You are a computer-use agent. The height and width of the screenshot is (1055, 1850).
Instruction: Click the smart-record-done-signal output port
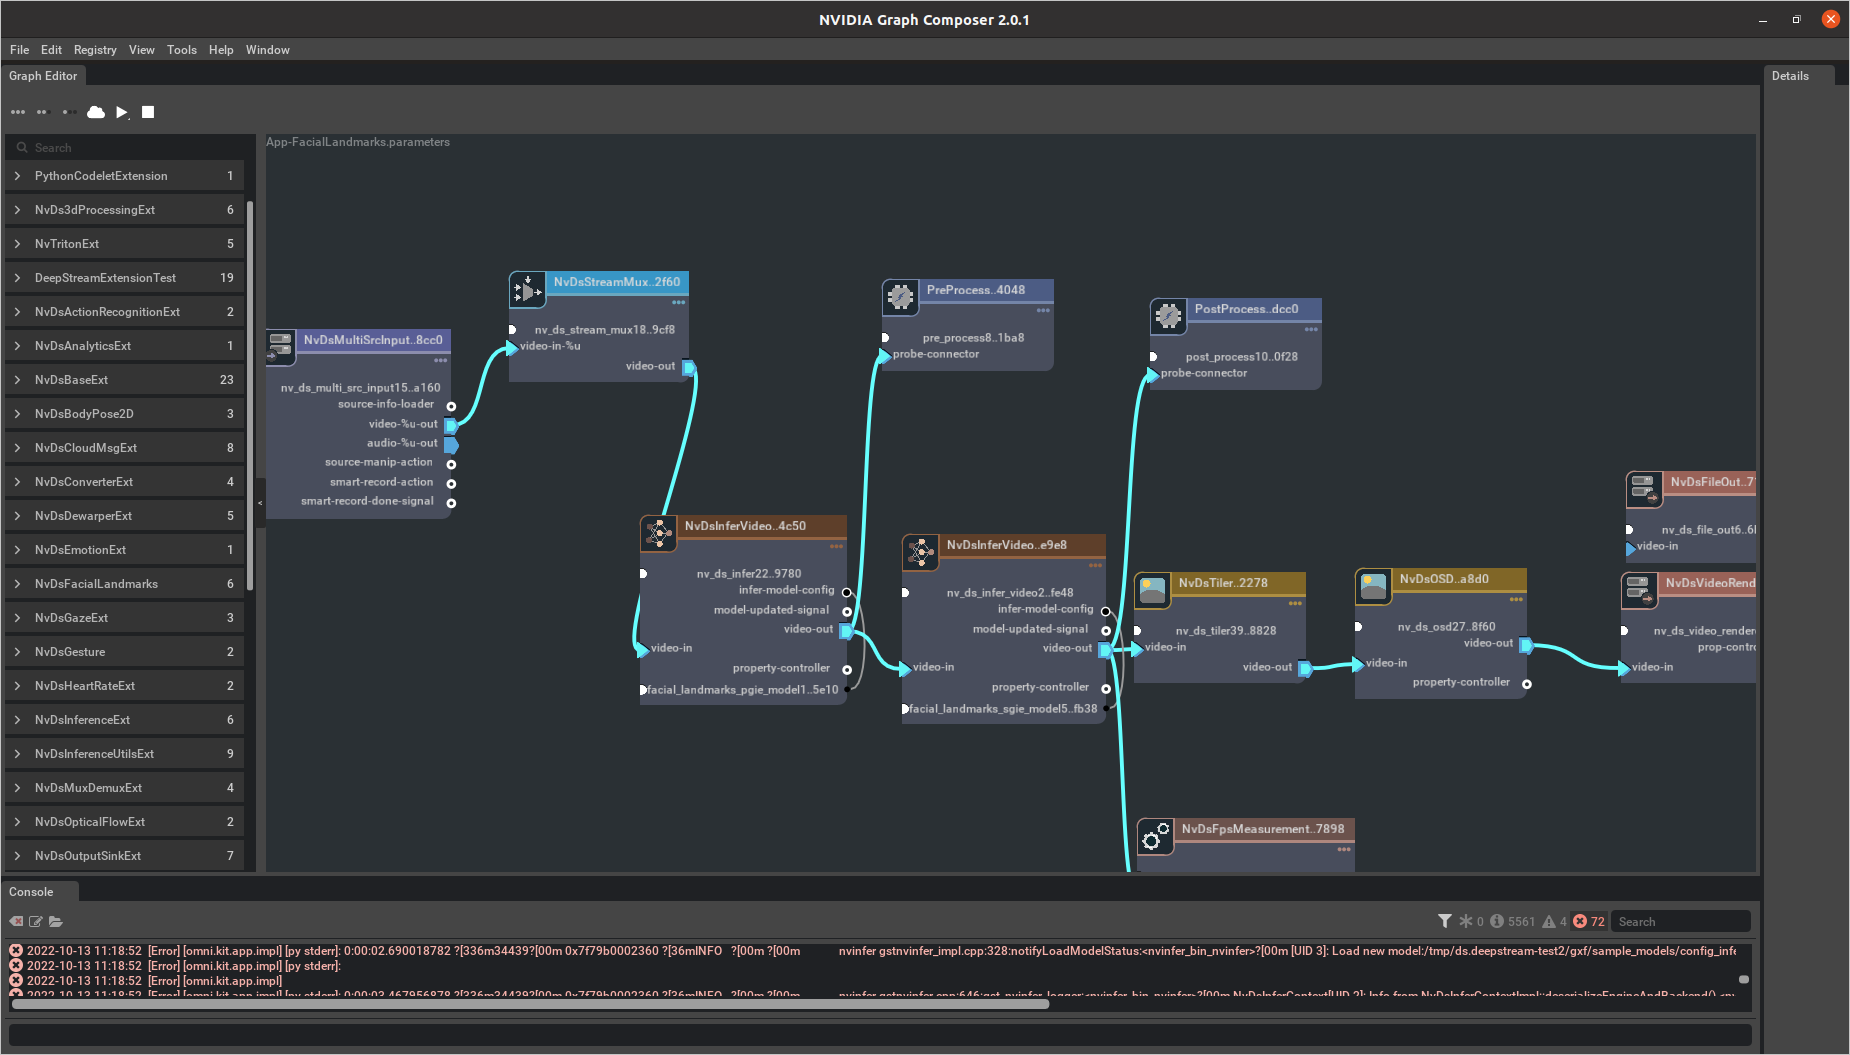451,503
